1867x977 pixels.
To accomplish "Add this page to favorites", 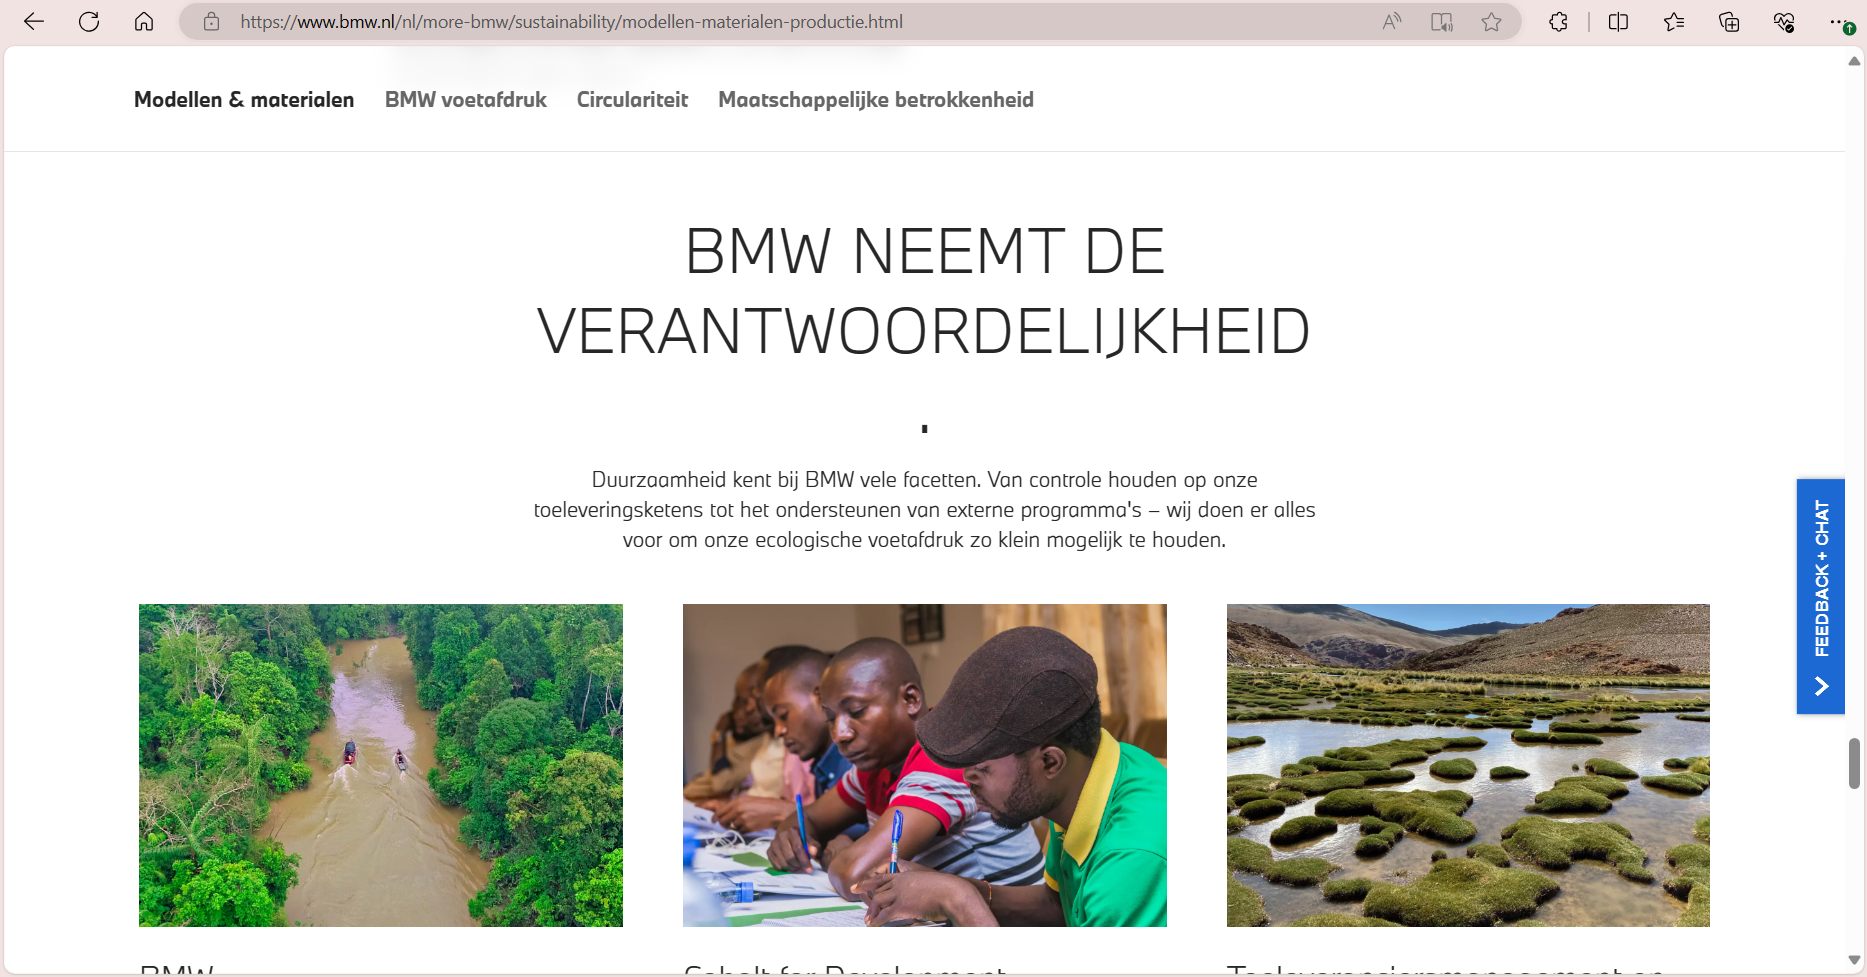I will [x=1492, y=22].
